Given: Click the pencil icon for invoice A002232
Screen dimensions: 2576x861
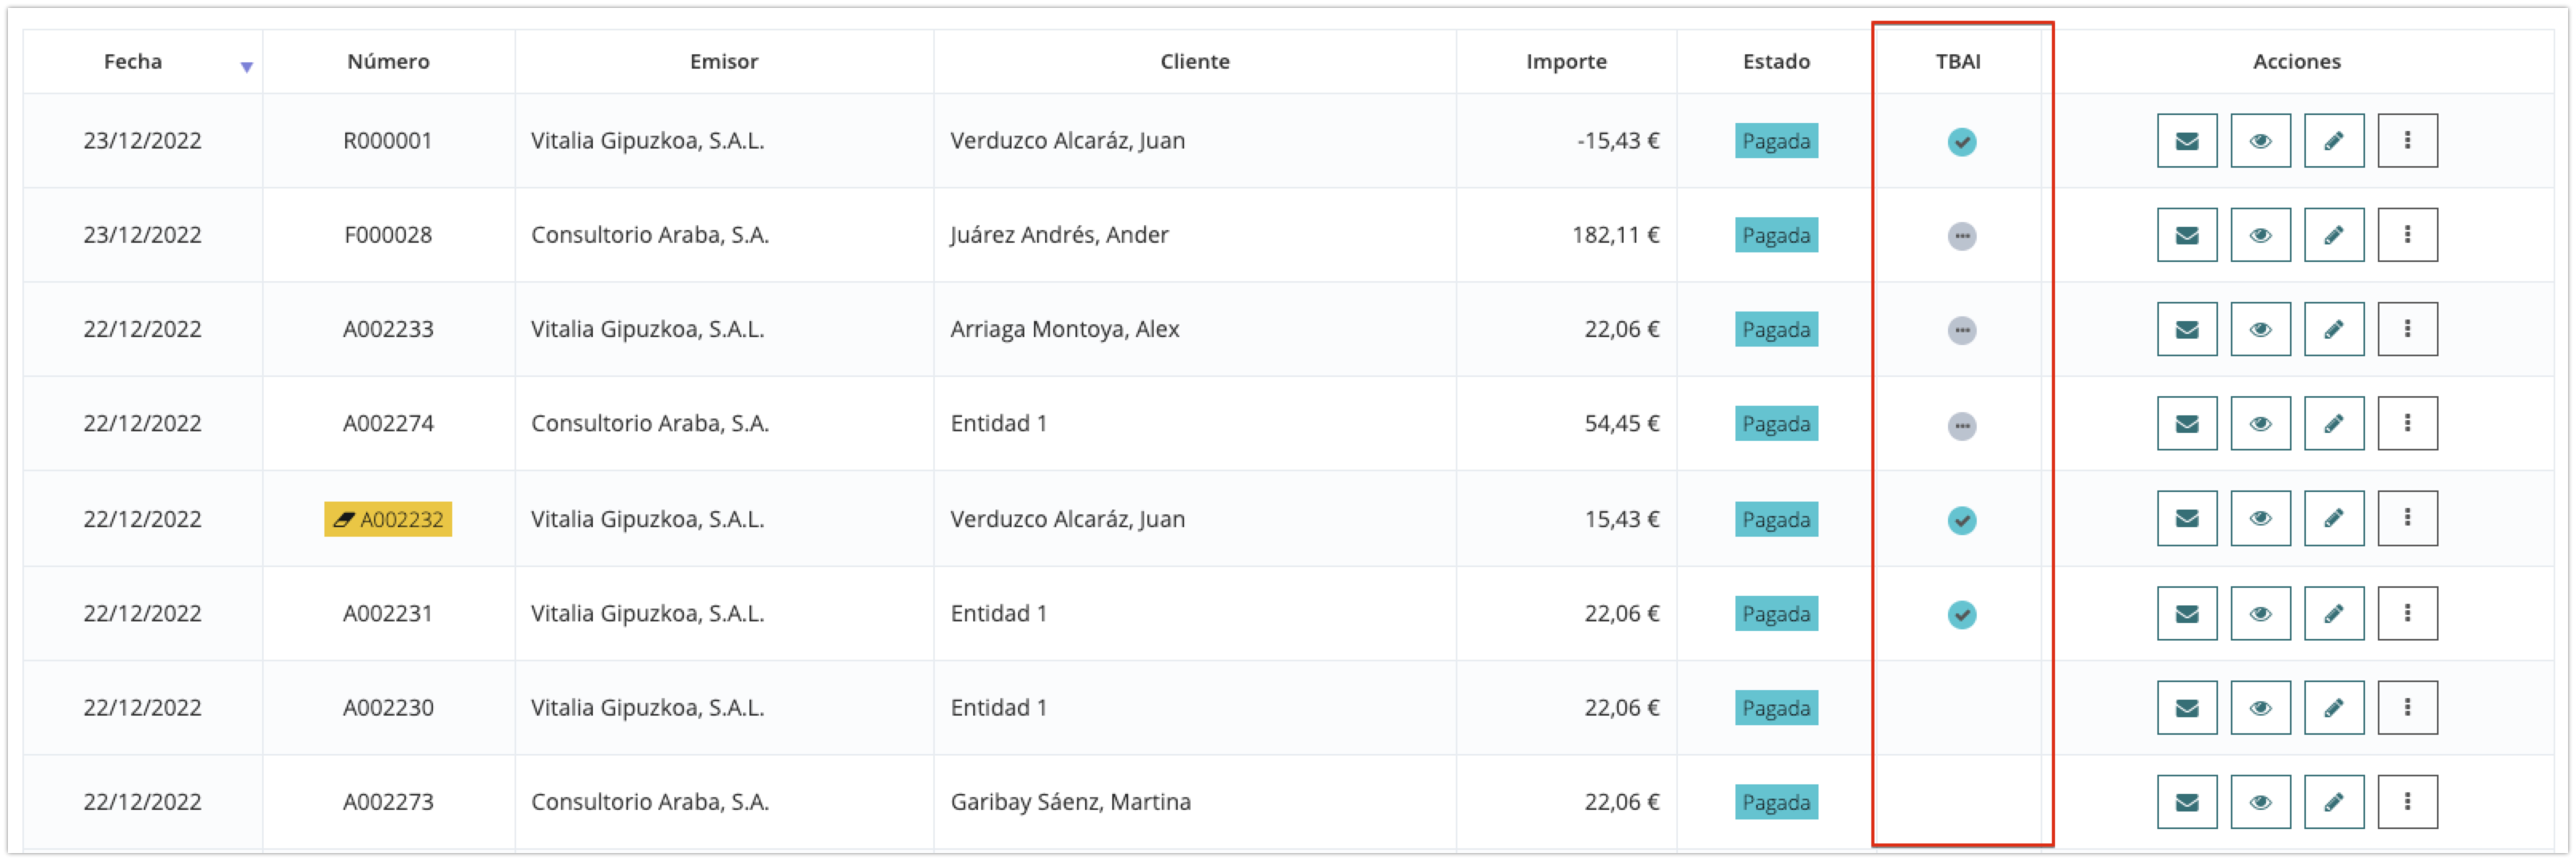Looking at the screenshot, I should coord(2333,518).
